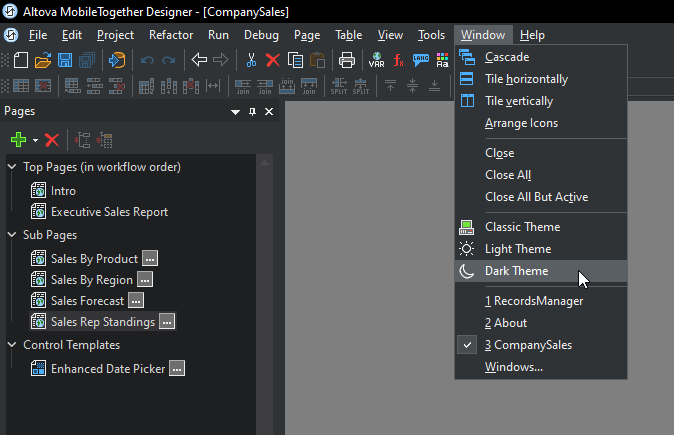Select Sales Rep Standings subpage

[103, 322]
